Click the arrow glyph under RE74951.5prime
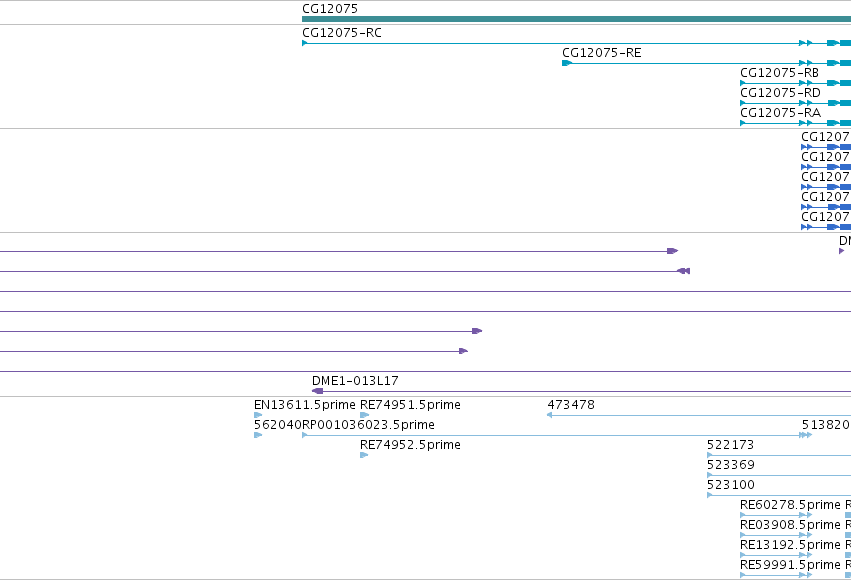851x580 pixels. pos(364,415)
